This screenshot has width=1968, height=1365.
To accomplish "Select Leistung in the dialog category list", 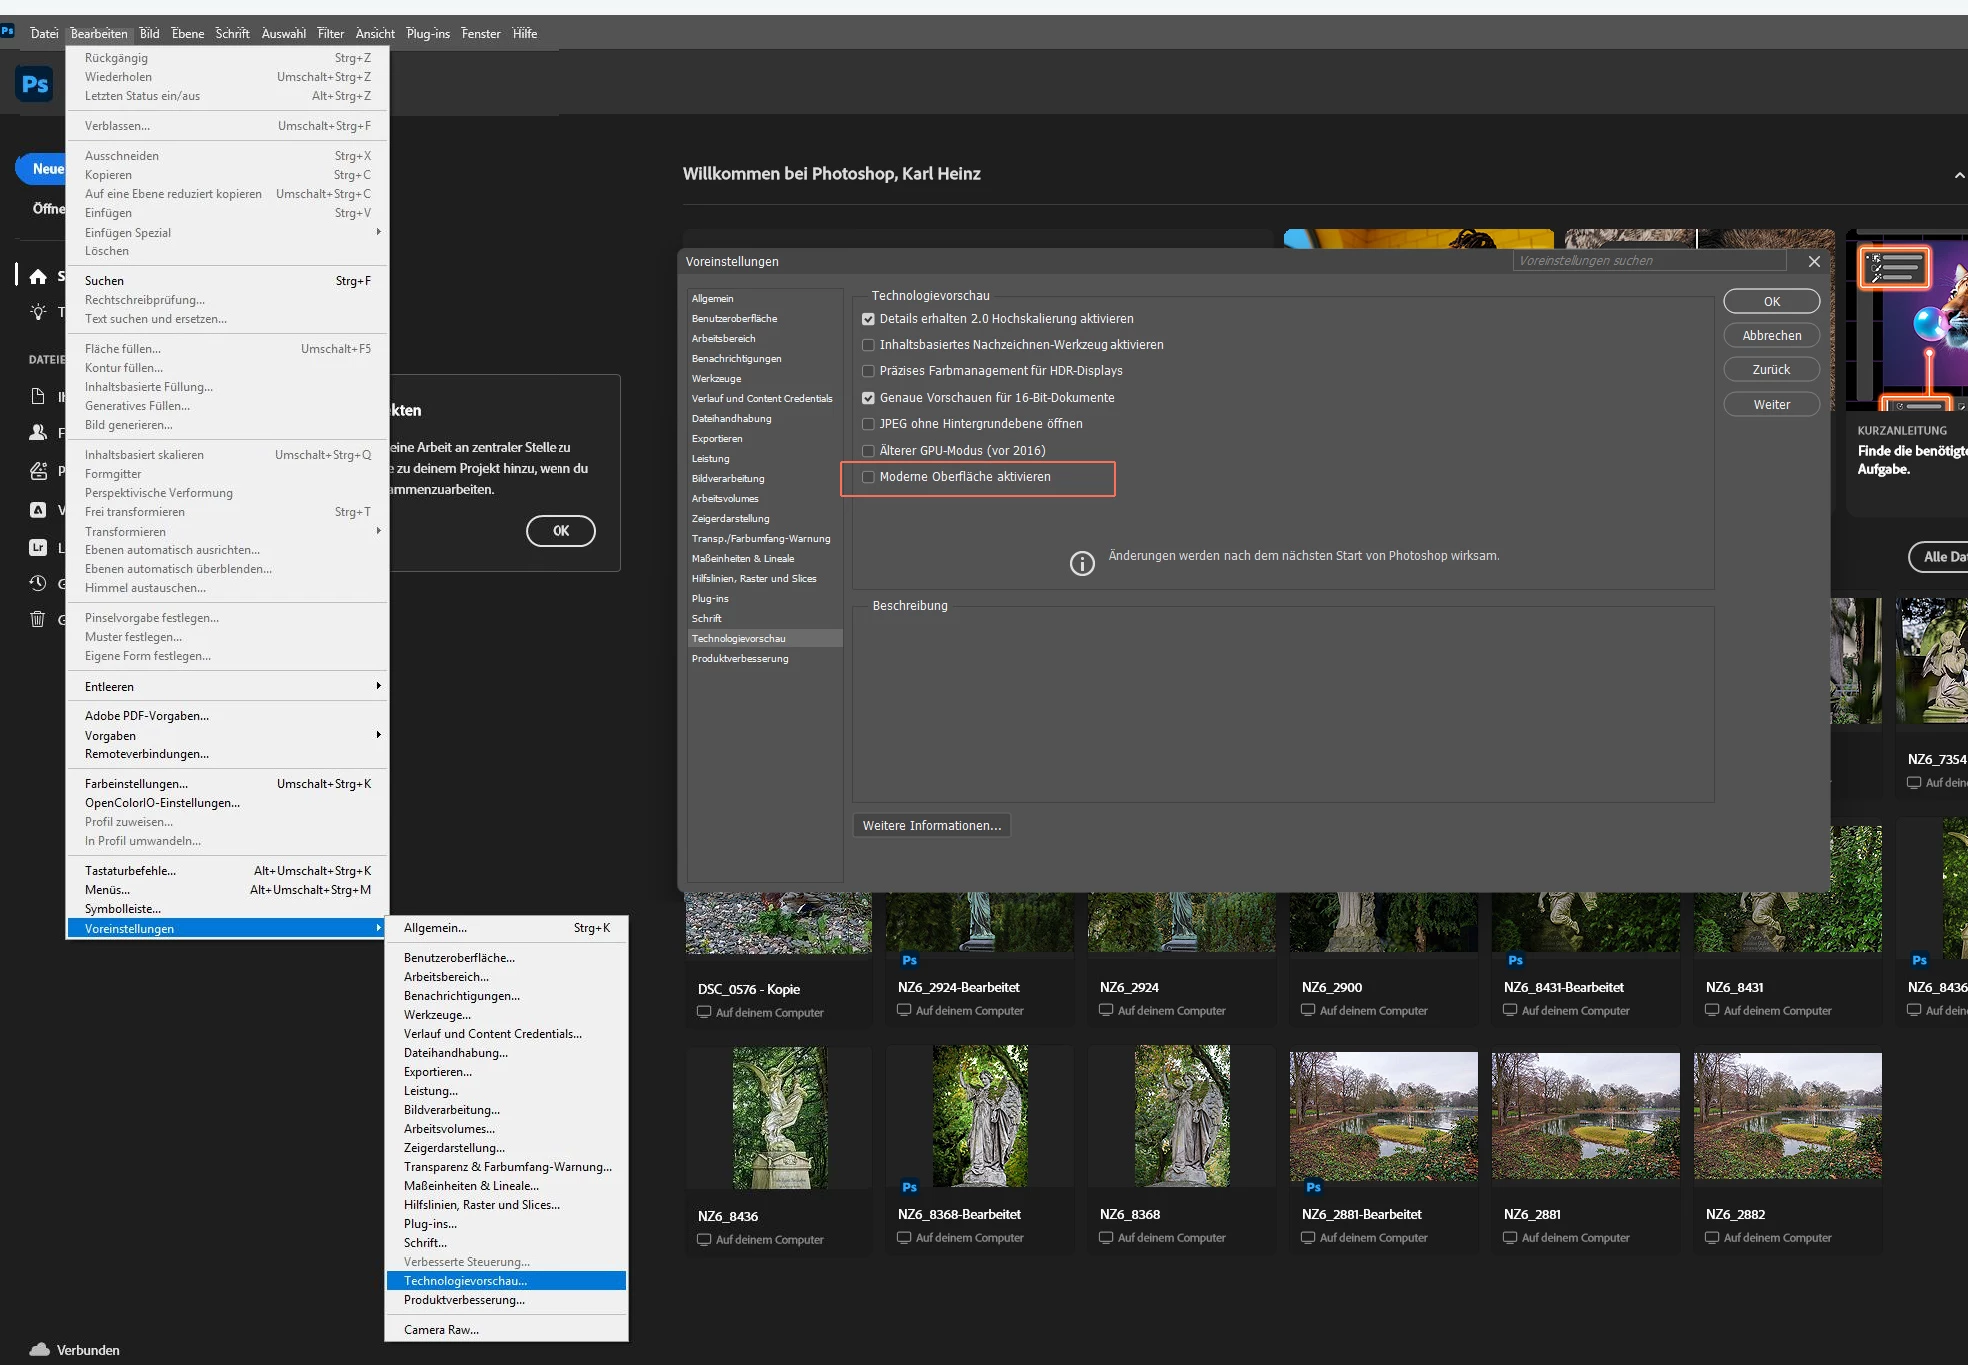I will (765, 459).
